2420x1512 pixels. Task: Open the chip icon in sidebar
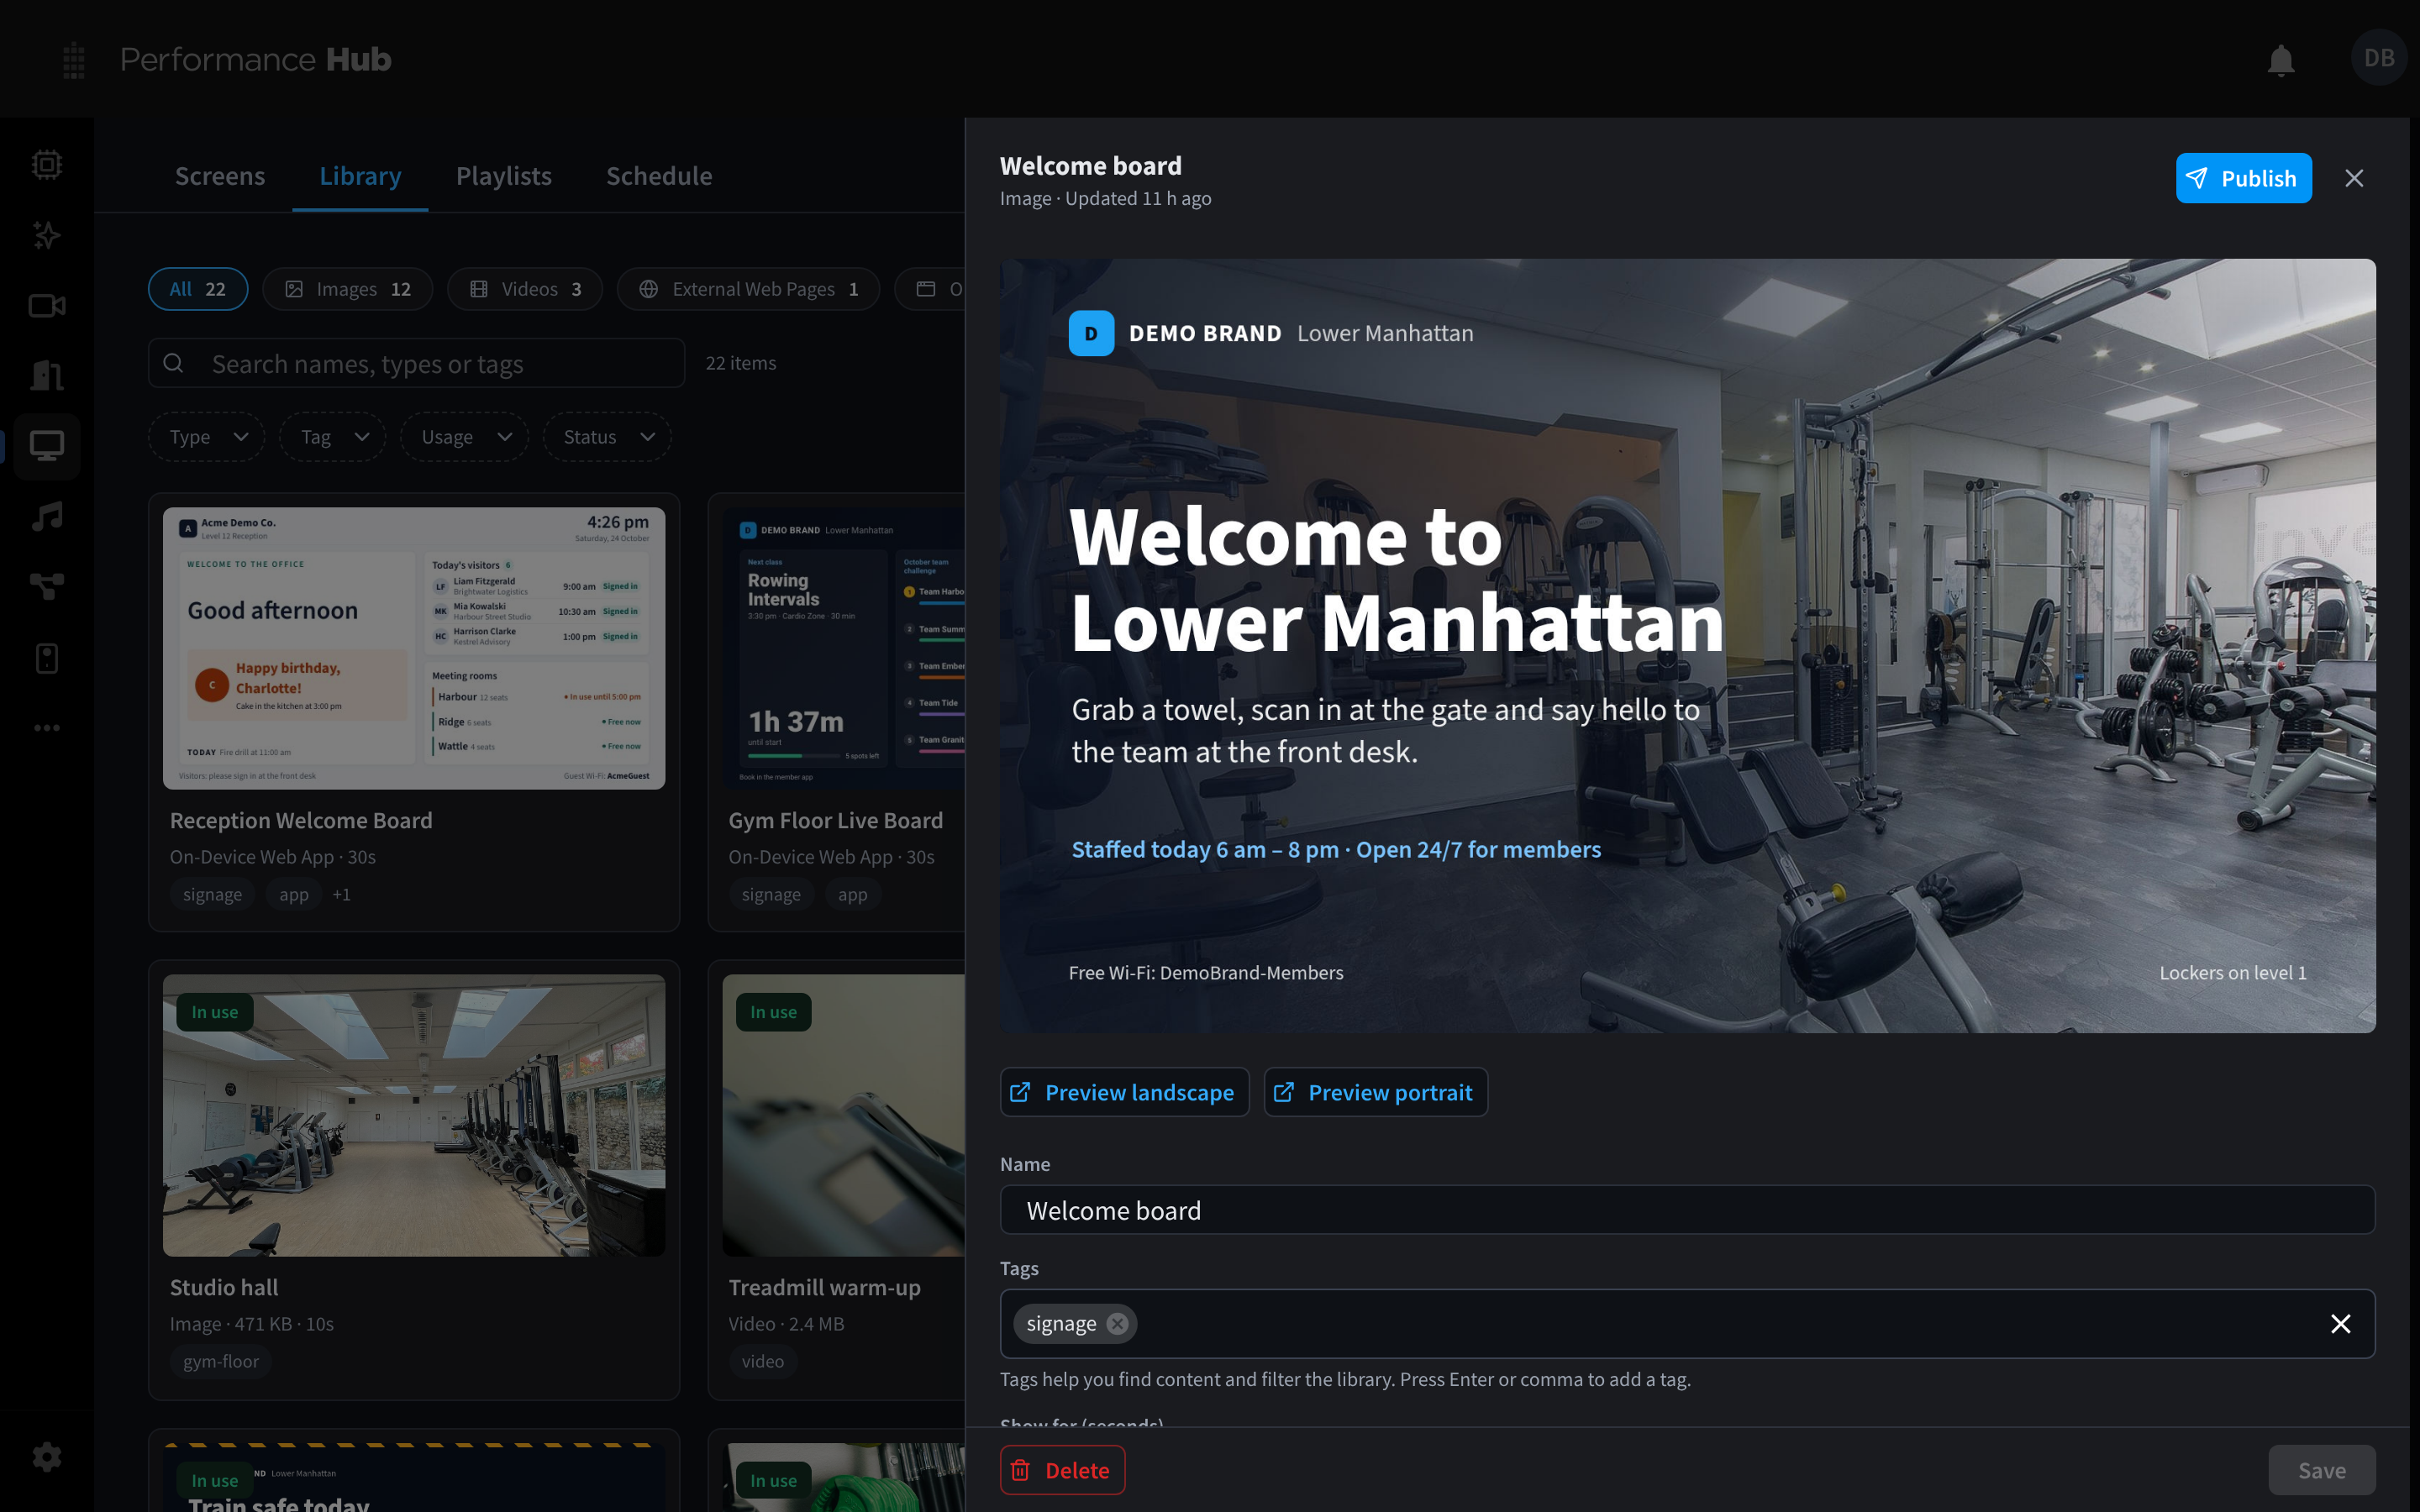[x=47, y=164]
